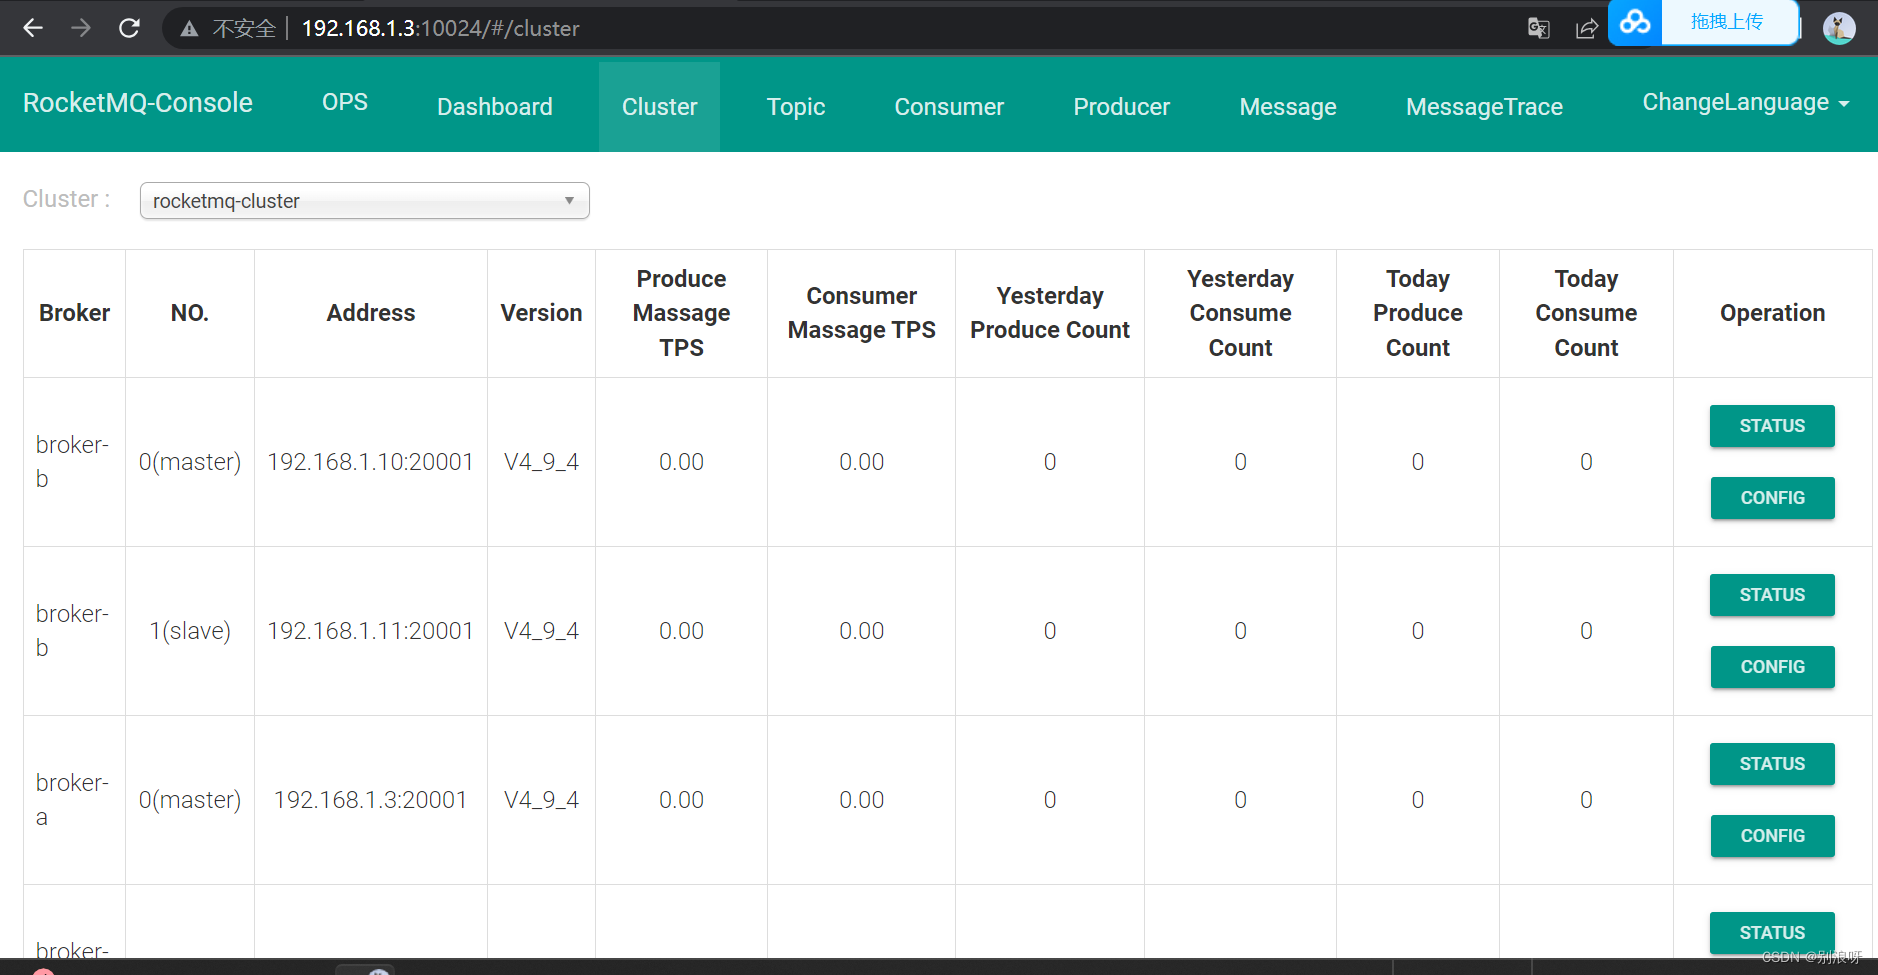
Task: Click the Cluster : label
Action: [x=66, y=199]
